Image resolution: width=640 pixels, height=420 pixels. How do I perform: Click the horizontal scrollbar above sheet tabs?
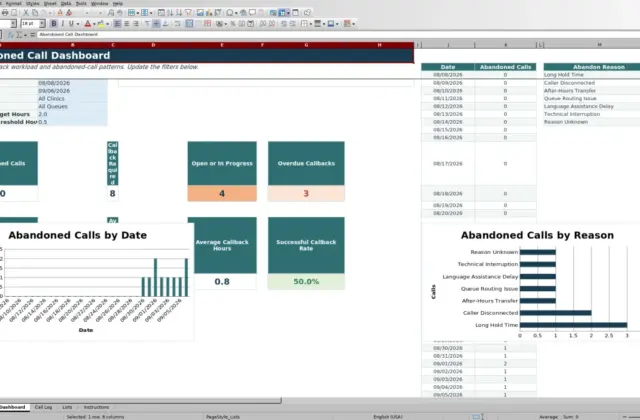click(140, 401)
